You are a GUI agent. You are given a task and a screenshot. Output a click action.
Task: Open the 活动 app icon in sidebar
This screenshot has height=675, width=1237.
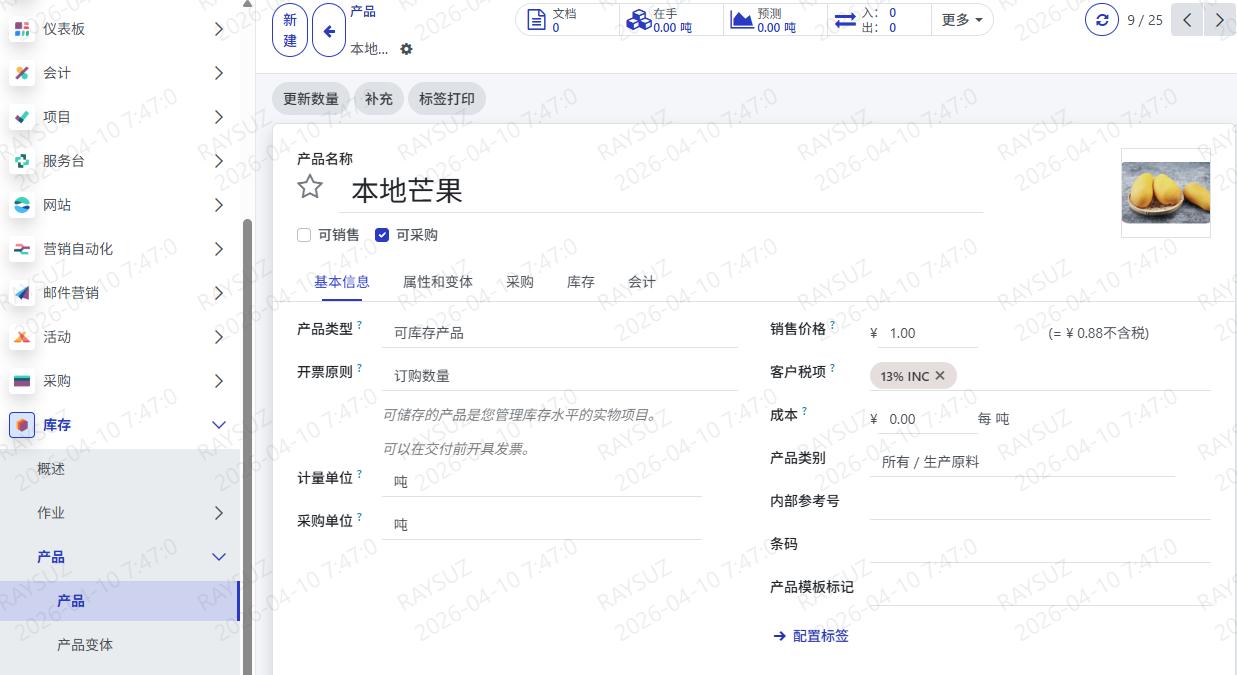pos(22,337)
